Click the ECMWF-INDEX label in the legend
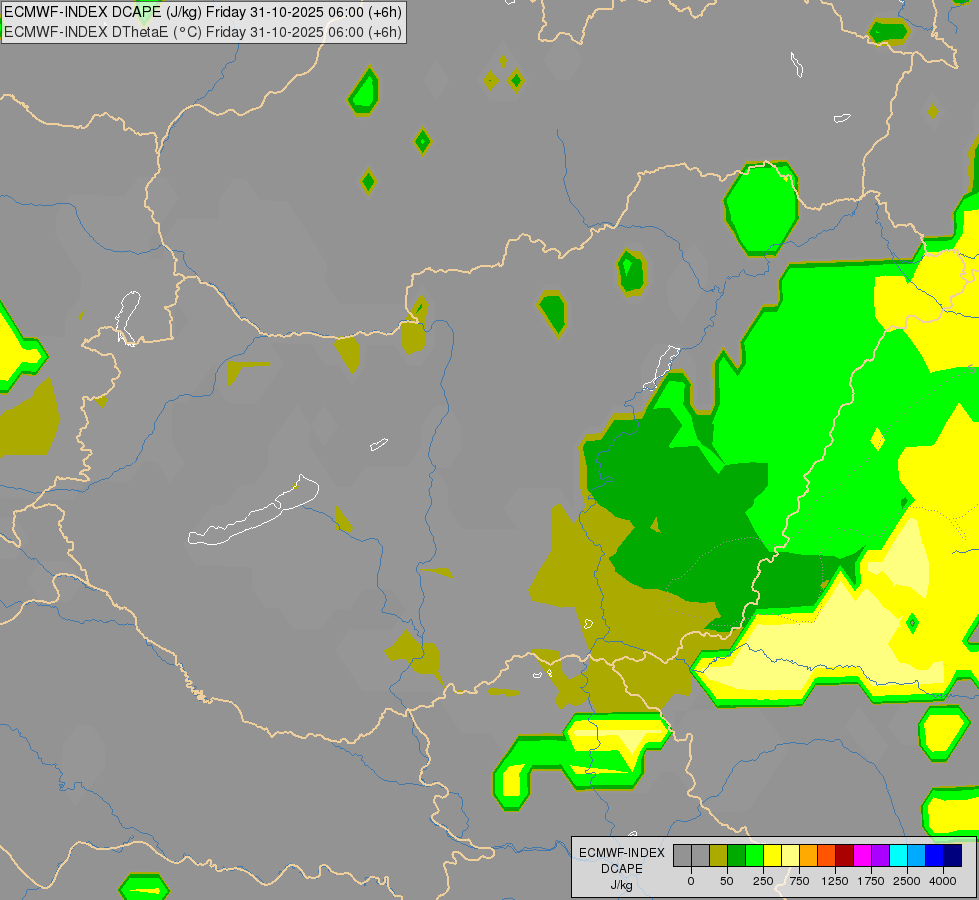979x900 pixels. 622,853
